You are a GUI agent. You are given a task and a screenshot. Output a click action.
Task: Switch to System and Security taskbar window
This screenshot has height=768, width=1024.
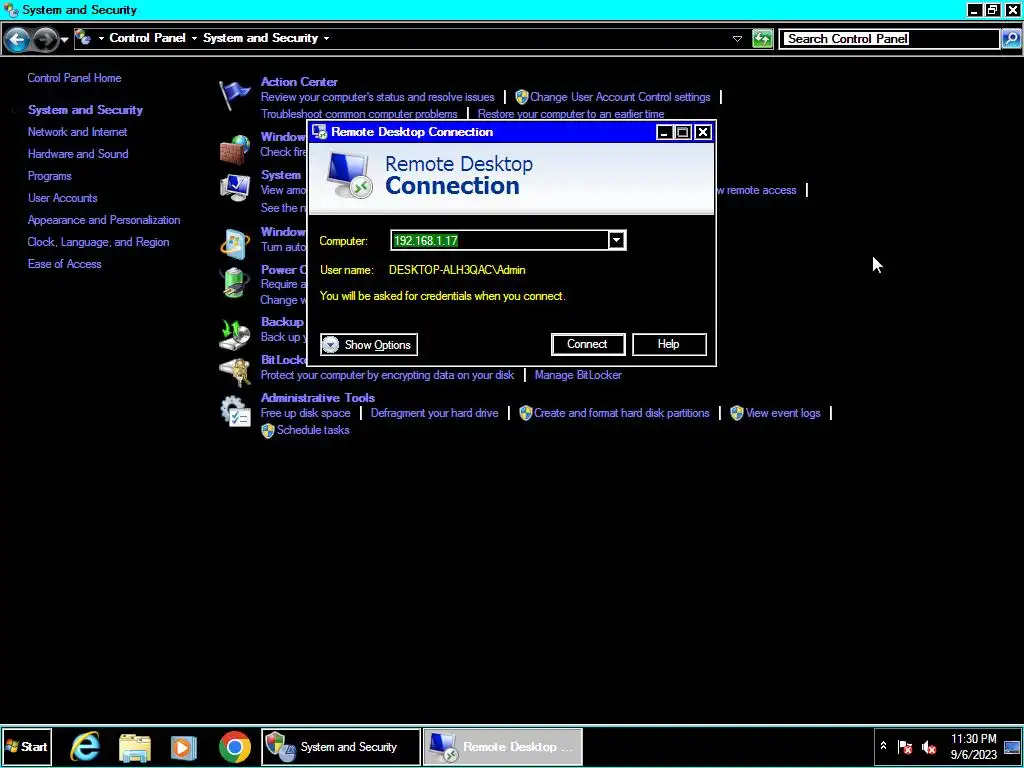341,746
